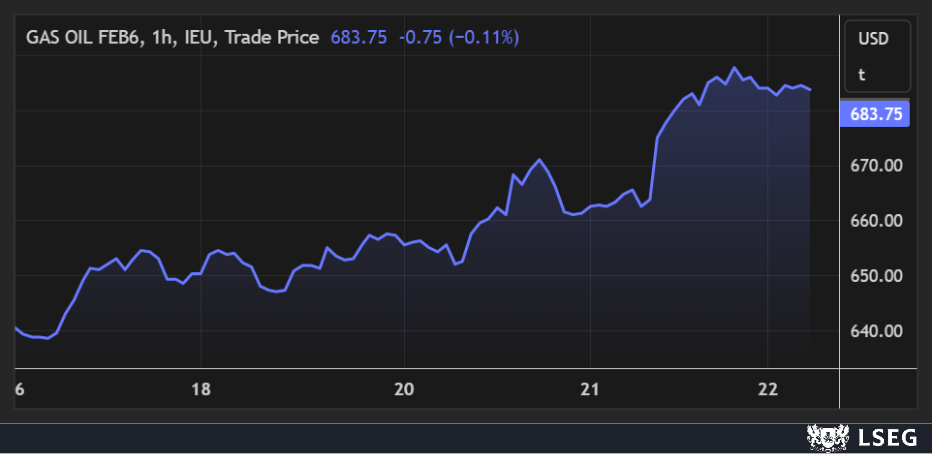The image size is (933, 454).
Task: Click the date 22 on time axis
Action: coord(764,389)
